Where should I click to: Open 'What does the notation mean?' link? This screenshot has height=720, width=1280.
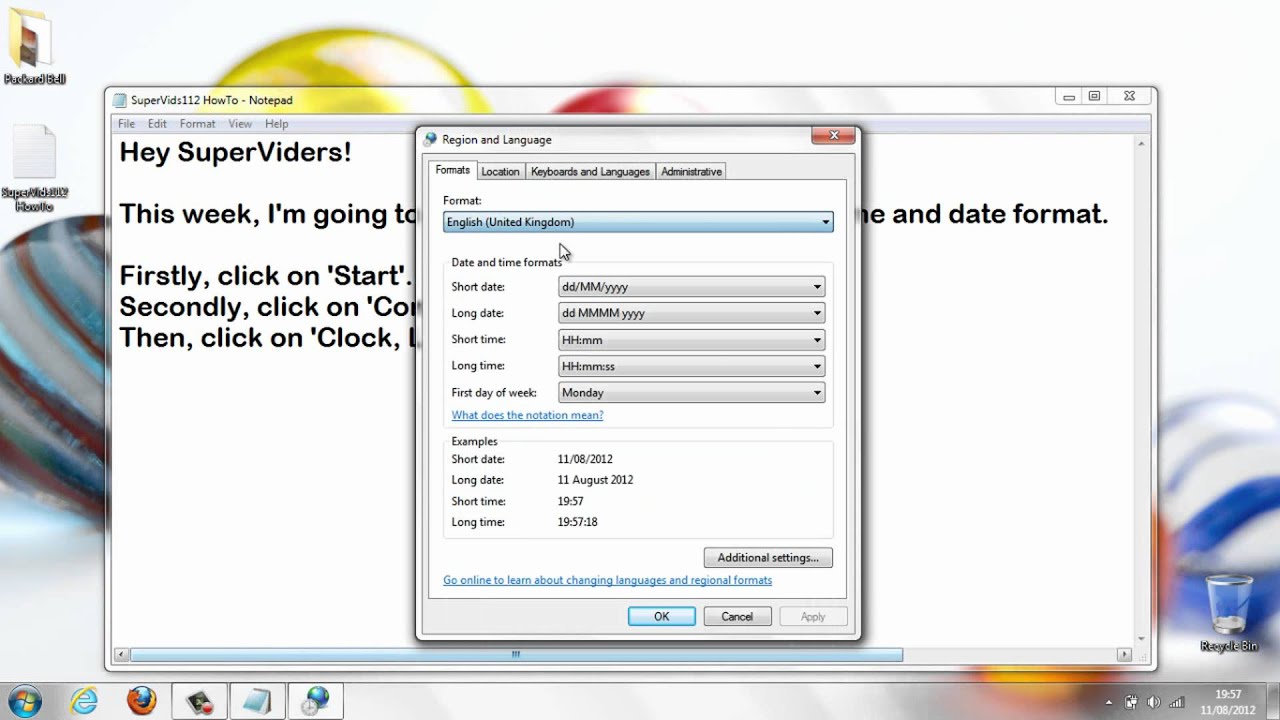pyautogui.click(x=527, y=415)
